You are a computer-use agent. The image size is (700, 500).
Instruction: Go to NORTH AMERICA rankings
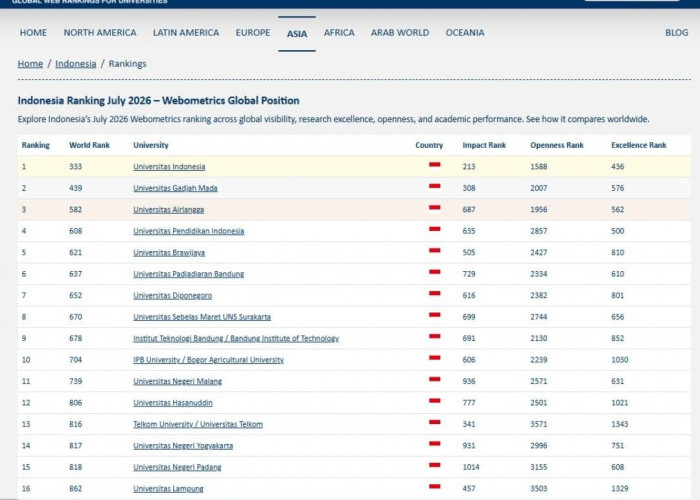click(x=100, y=33)
